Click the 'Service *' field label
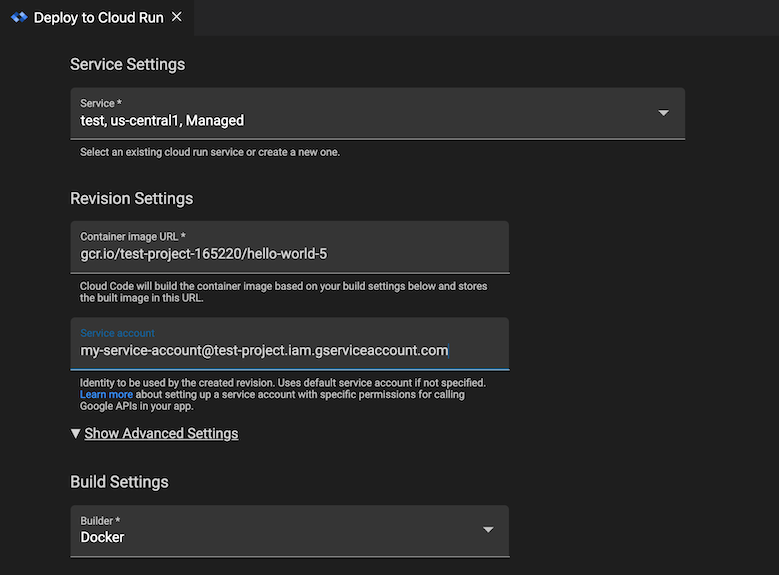 (101, 104)
